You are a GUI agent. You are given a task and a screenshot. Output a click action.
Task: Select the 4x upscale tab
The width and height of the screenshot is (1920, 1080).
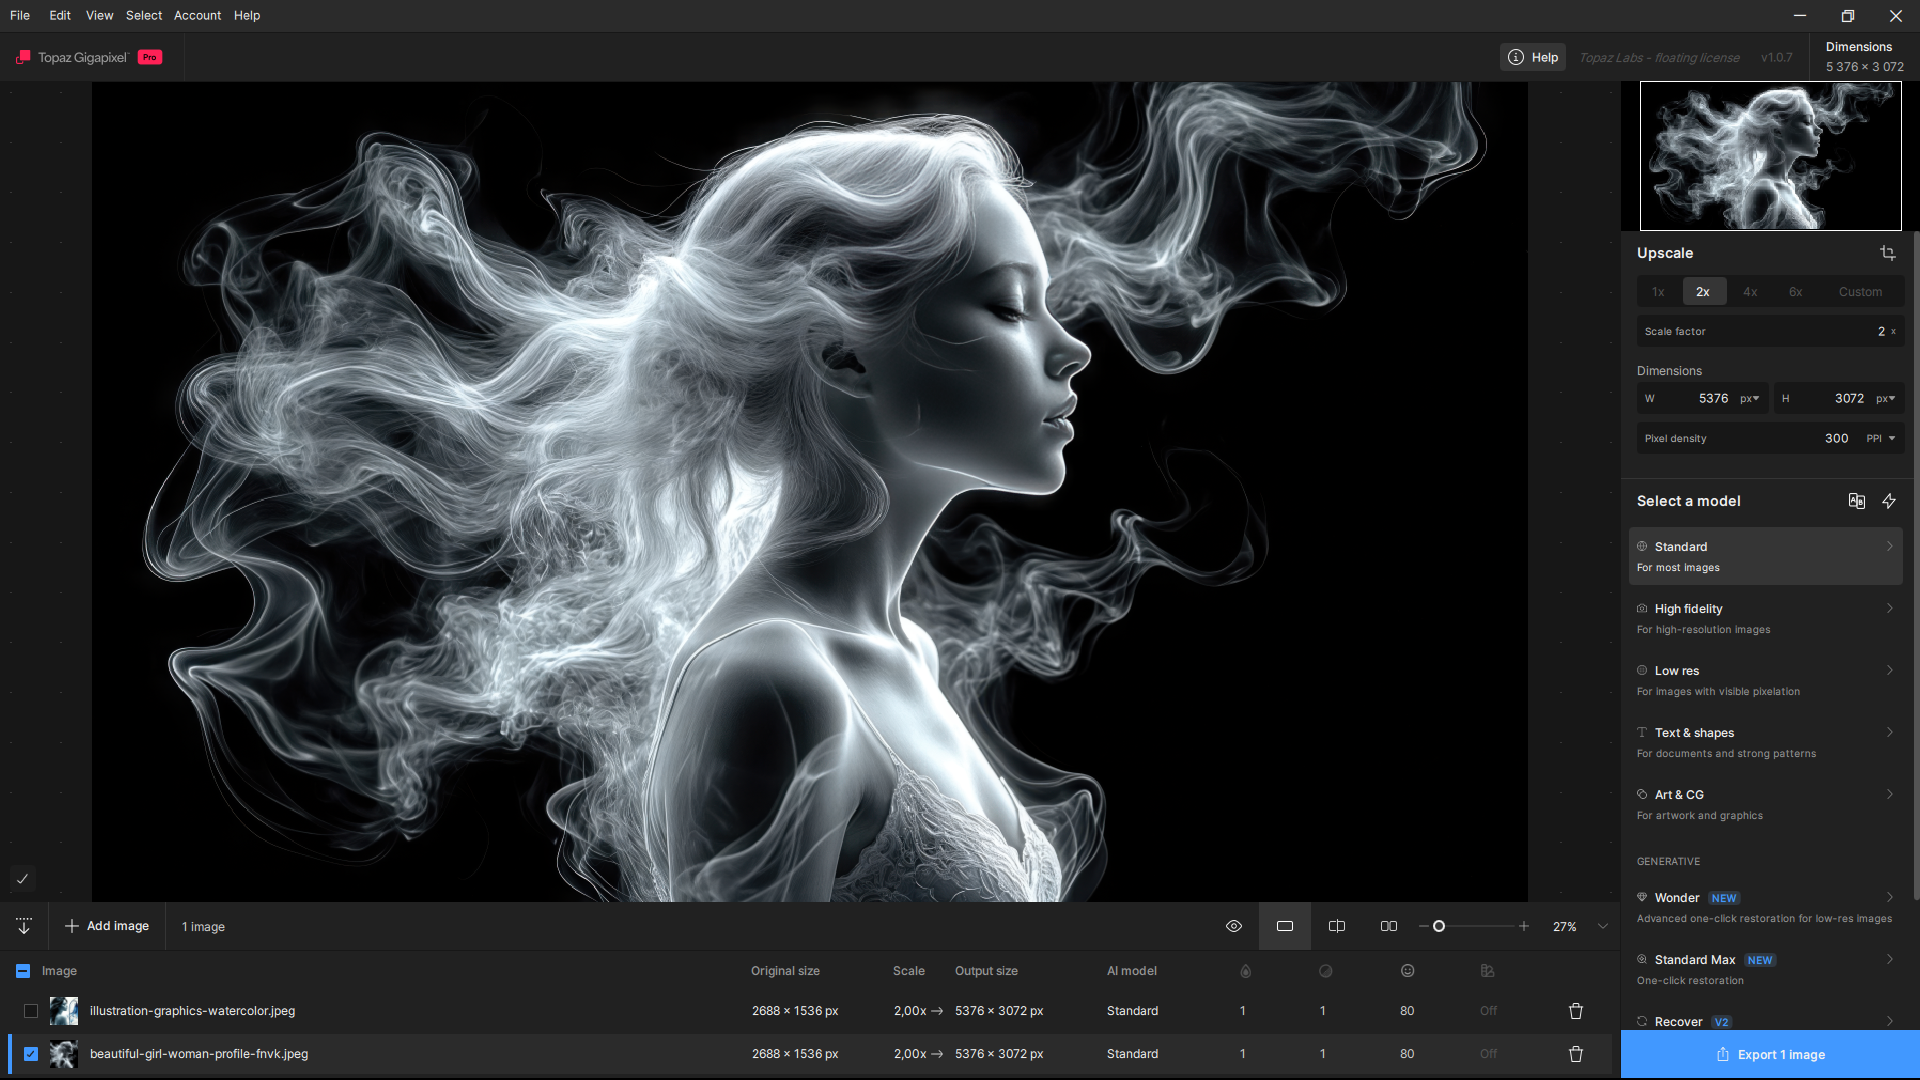tap(1750, 292)
